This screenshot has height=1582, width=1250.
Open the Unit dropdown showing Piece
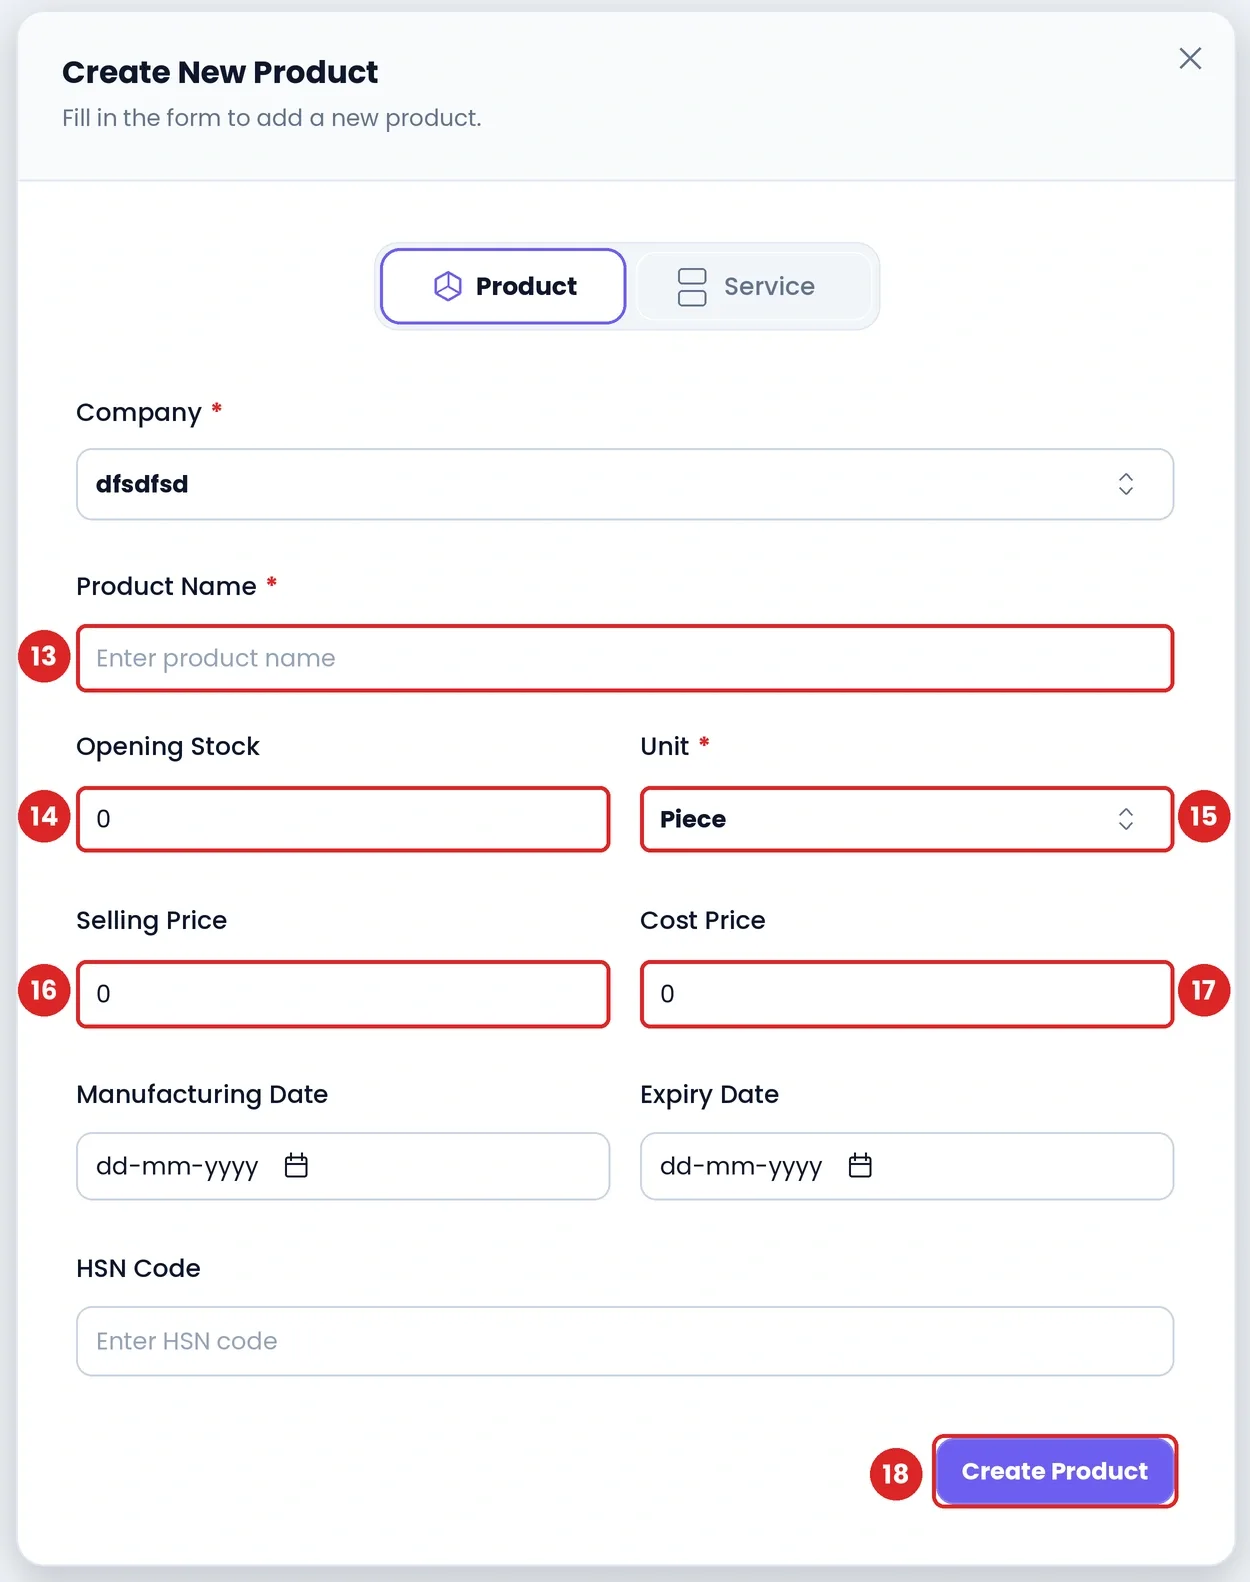[x=907, y=819]
